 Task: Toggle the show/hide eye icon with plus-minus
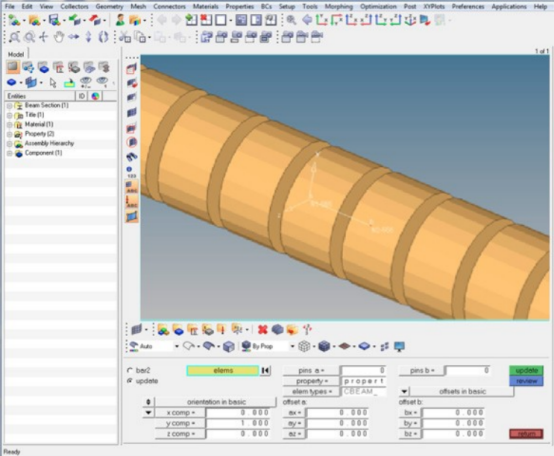[86, 83]
